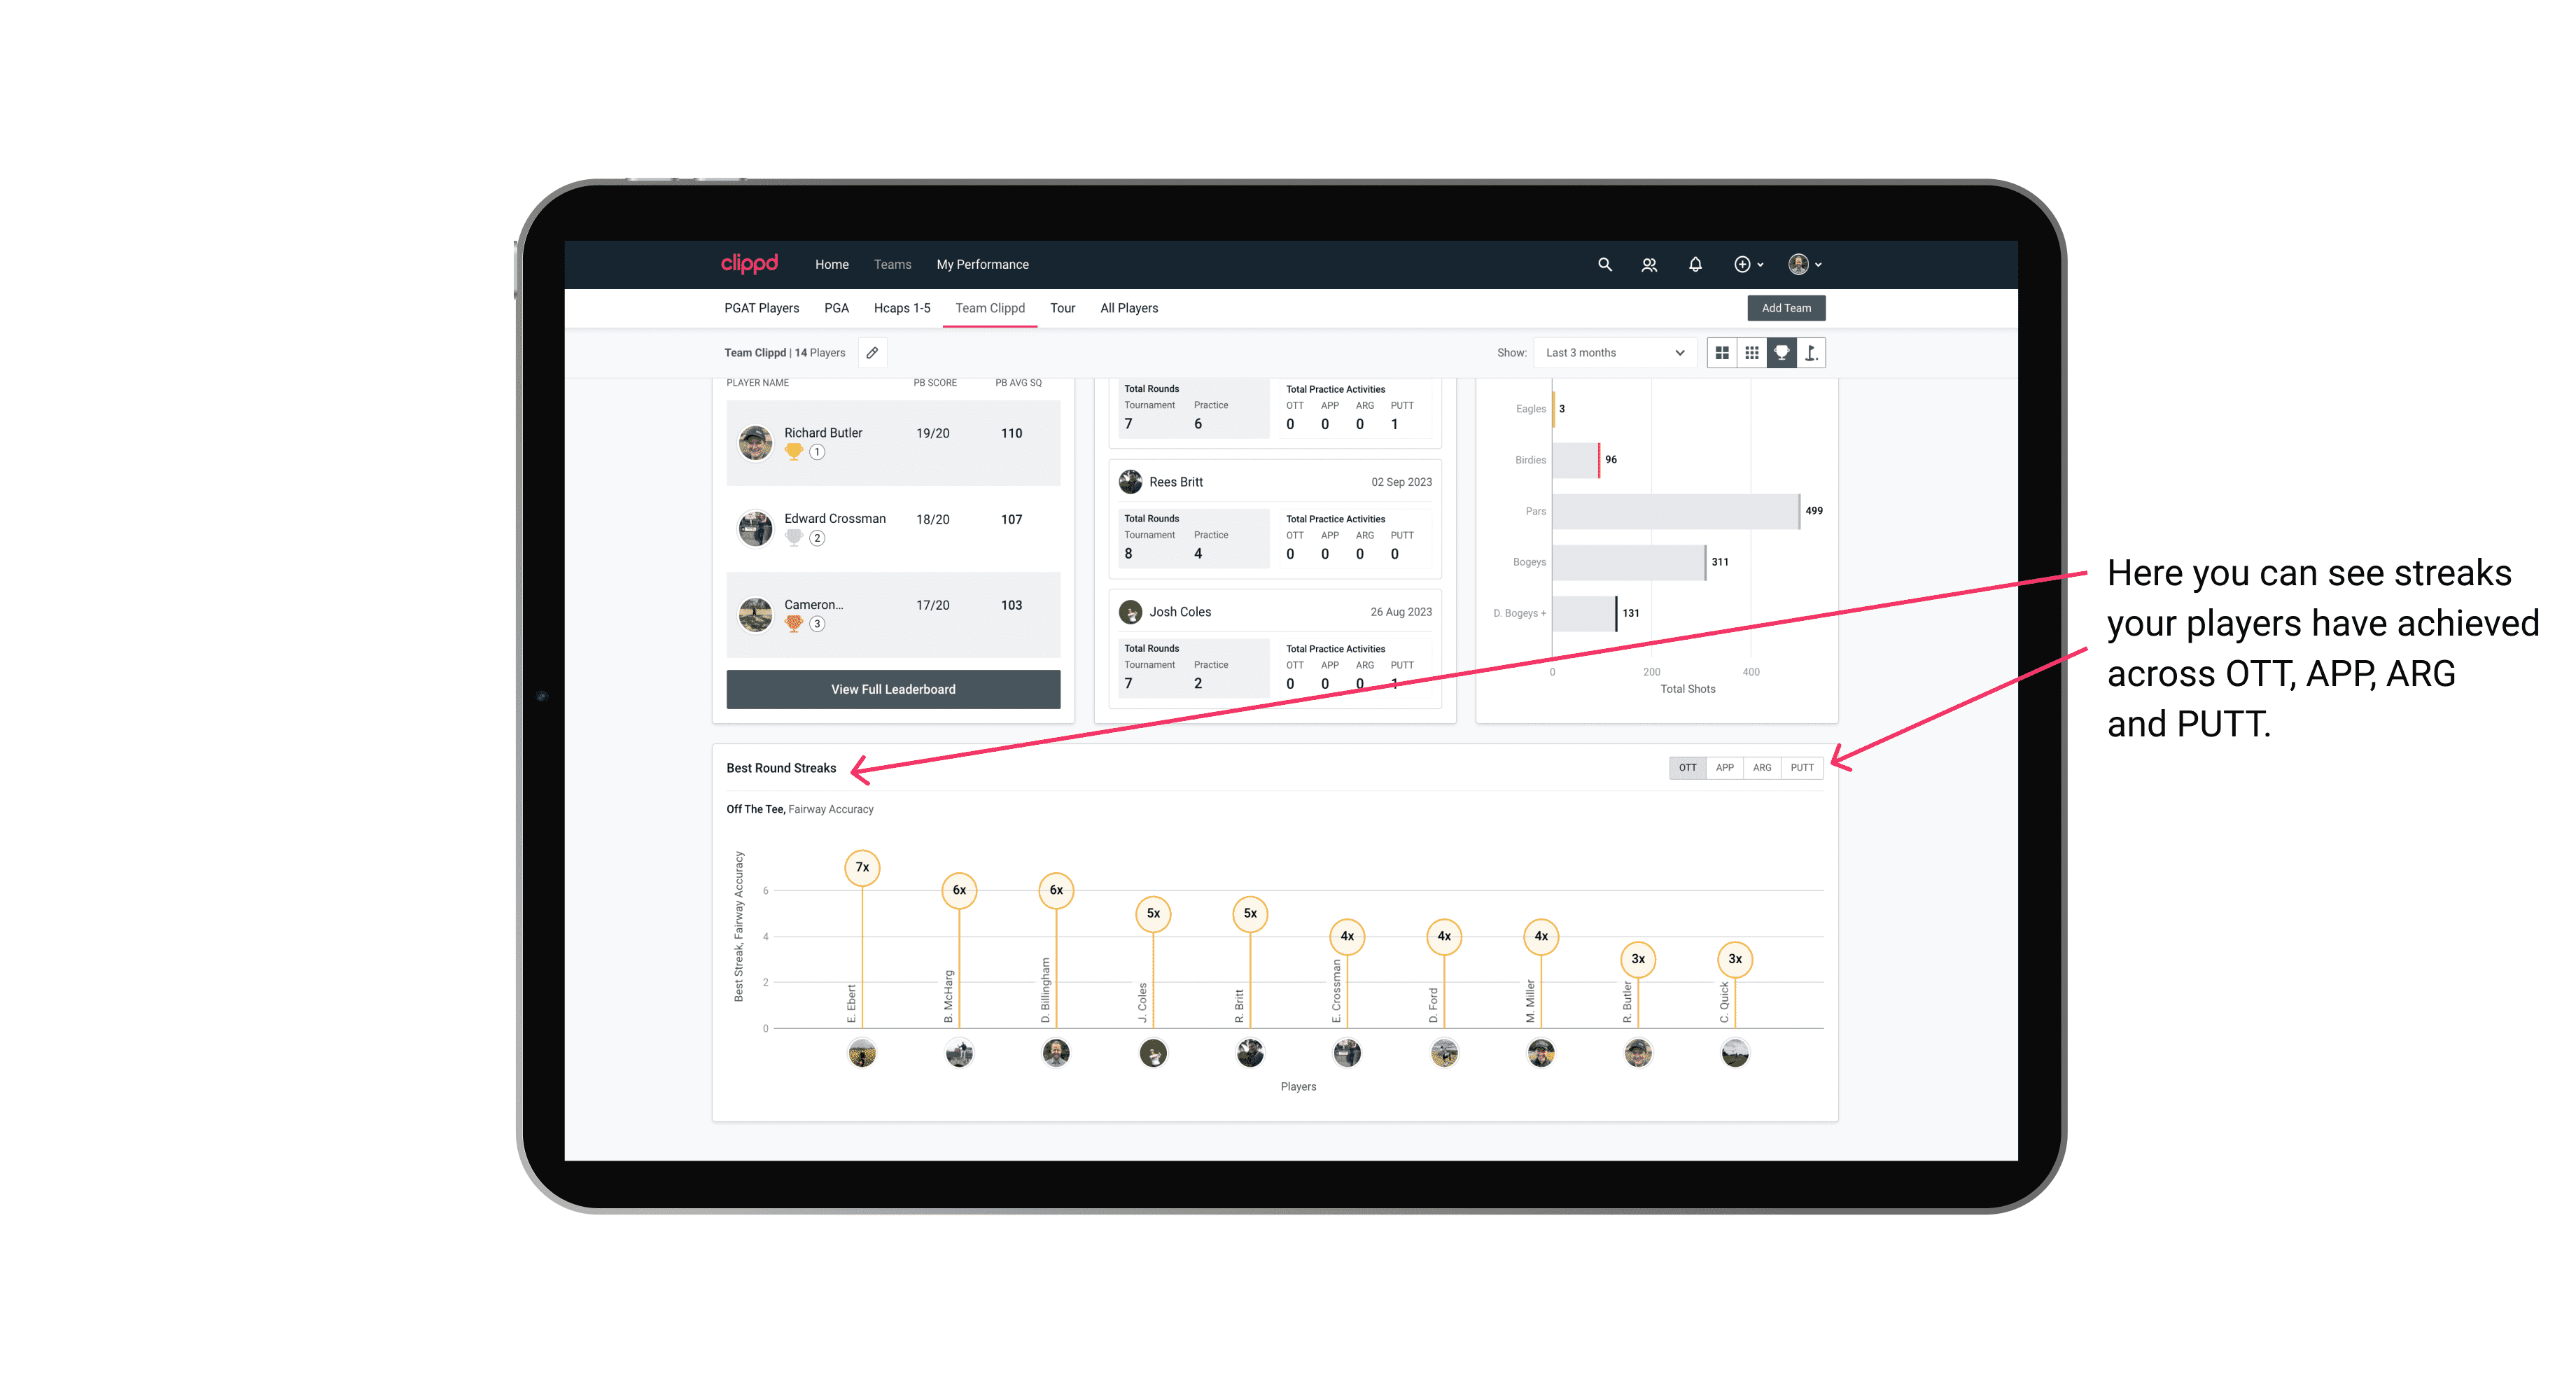Viewport: 2576px width, 1386px height.
Task: Toggle the user account avatar menu
Action: [x=1805, y=265]
